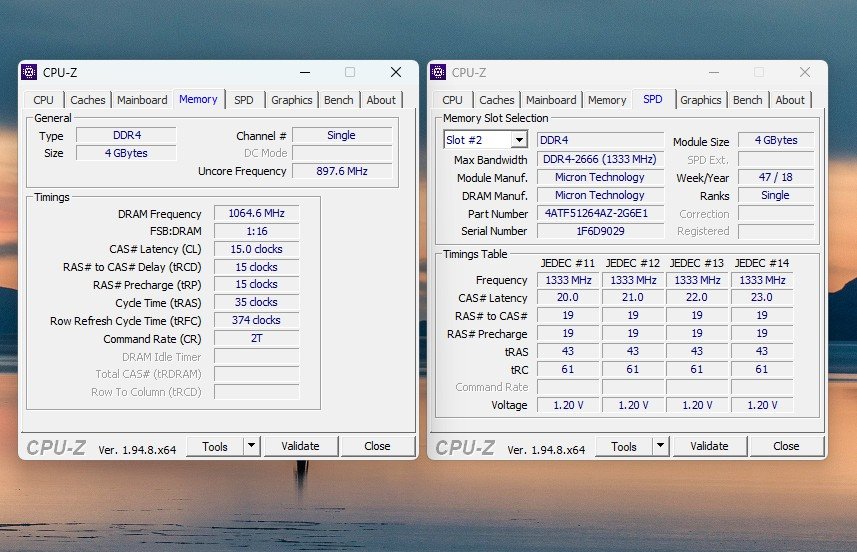
Task: Select the Mainboard tab in the right window
Action: pyautogui.click(x=551, y=100)
